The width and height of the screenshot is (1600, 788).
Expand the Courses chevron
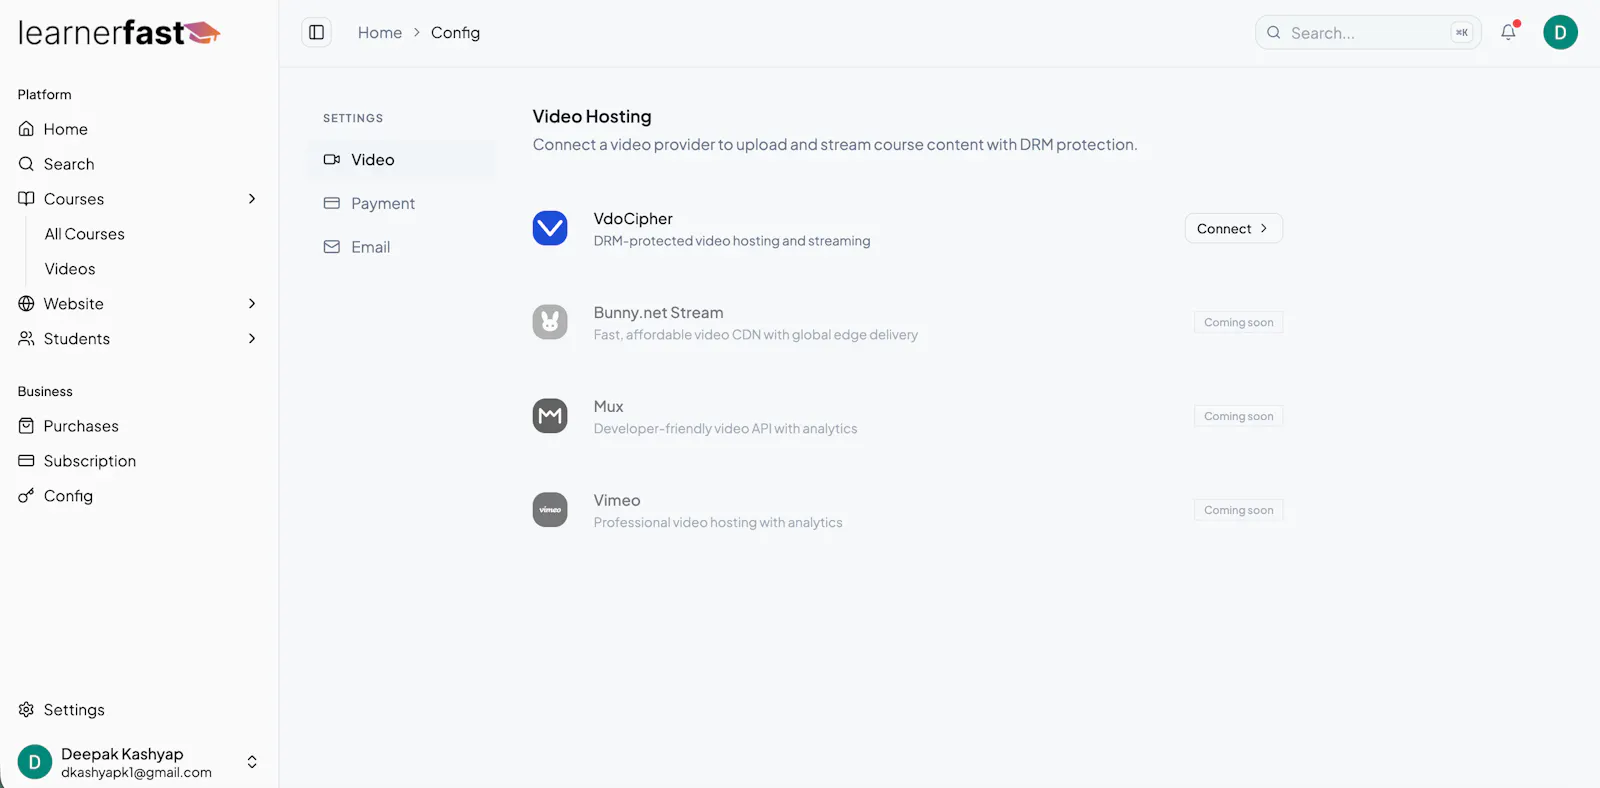pyautogui.click(x=252, y=199)
